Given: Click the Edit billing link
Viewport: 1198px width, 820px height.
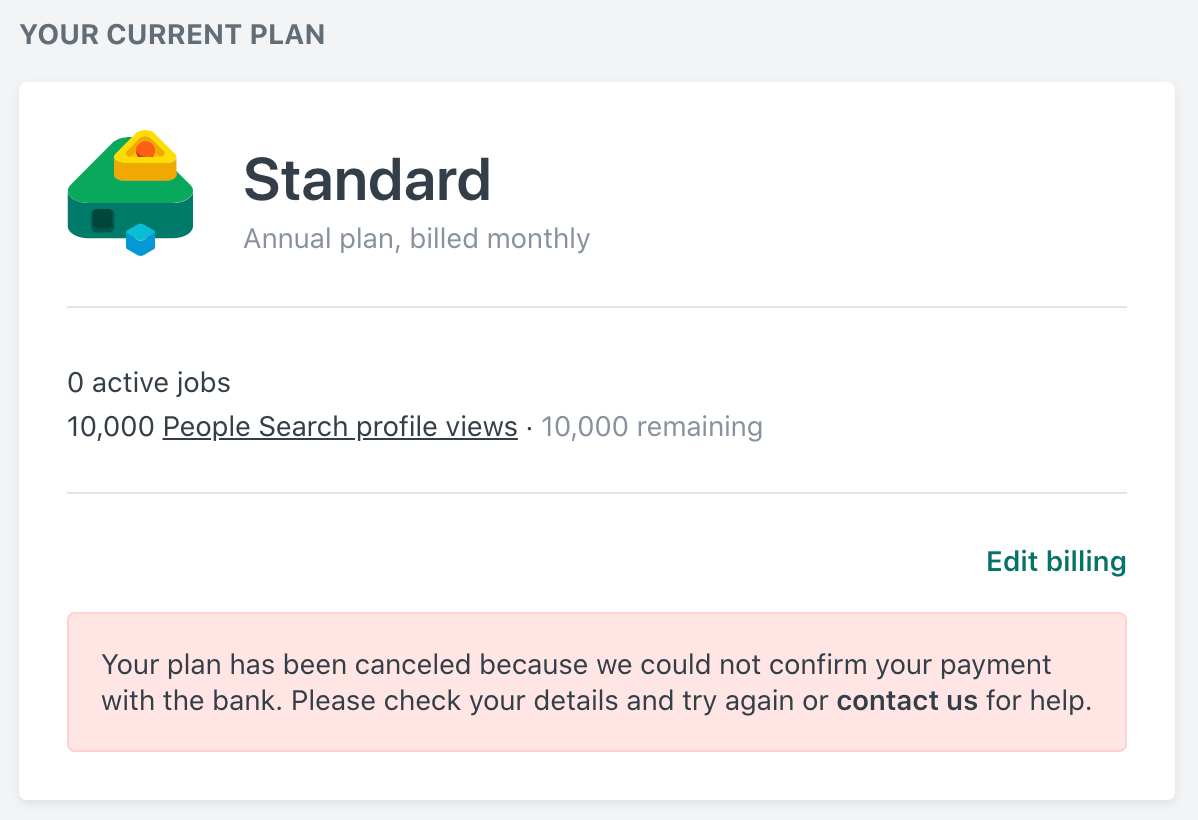Looking at the screenshot, I should pos(1055,561).
